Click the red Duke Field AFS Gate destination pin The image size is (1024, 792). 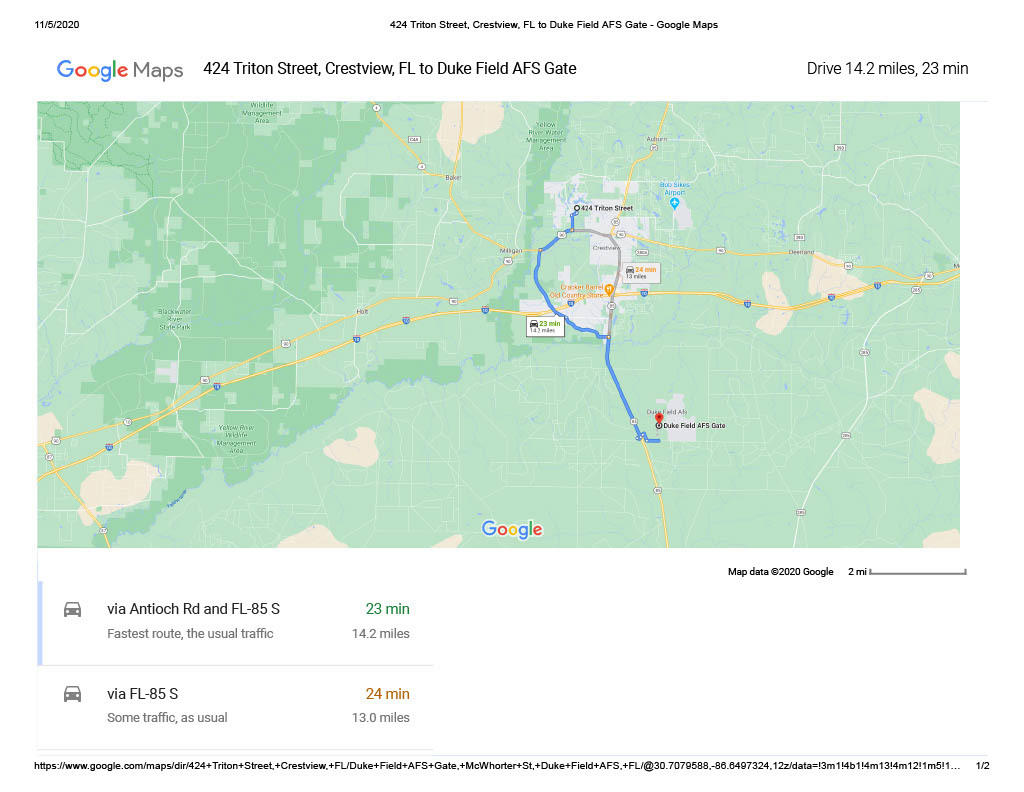point(658,419)
